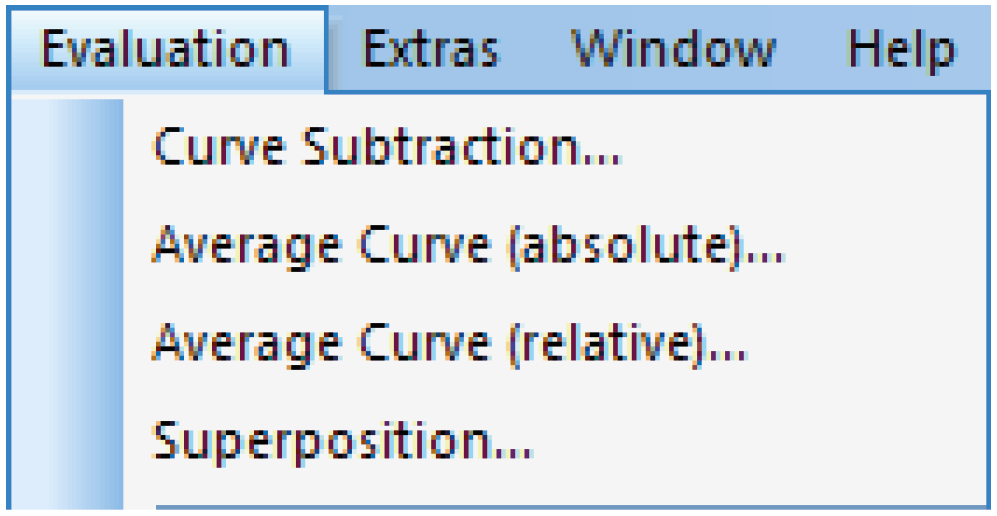
Task: Switch to Window in the menu bar
Action: (x=673, y=49)
